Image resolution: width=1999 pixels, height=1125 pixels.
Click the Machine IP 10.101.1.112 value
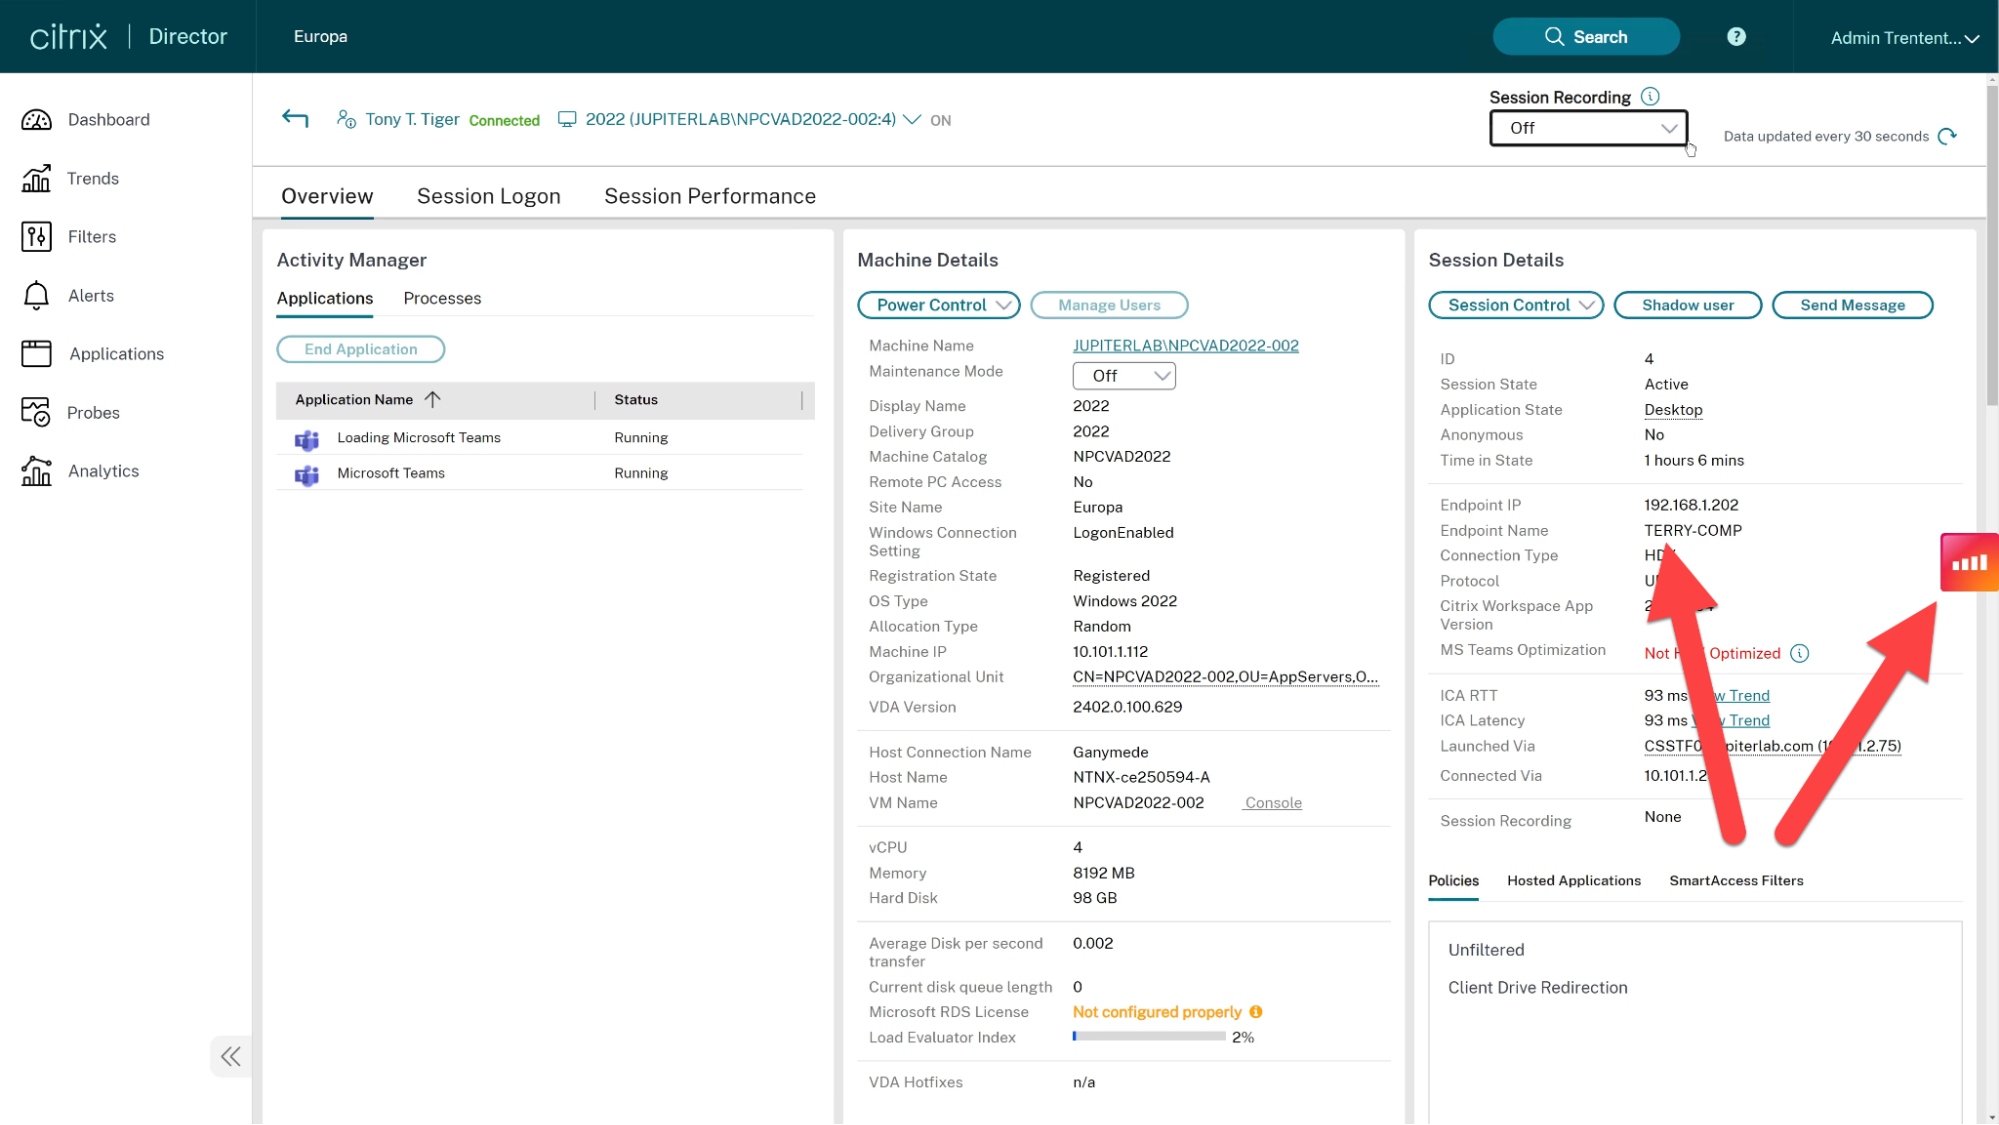1110,652
